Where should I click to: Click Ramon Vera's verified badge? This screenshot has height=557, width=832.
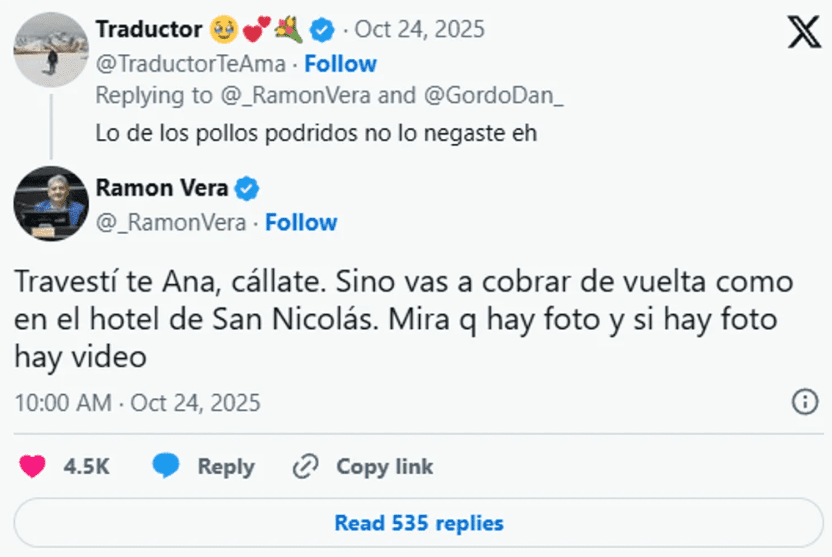[247, 187]
